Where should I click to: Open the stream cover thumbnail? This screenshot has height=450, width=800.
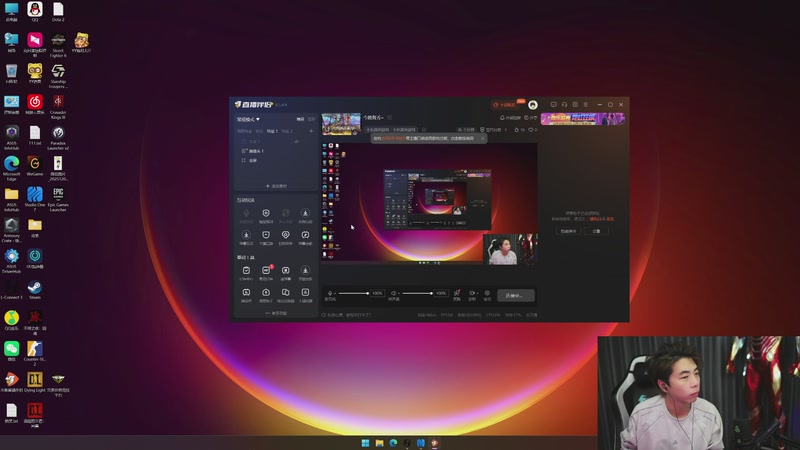(x=341, y=124)
